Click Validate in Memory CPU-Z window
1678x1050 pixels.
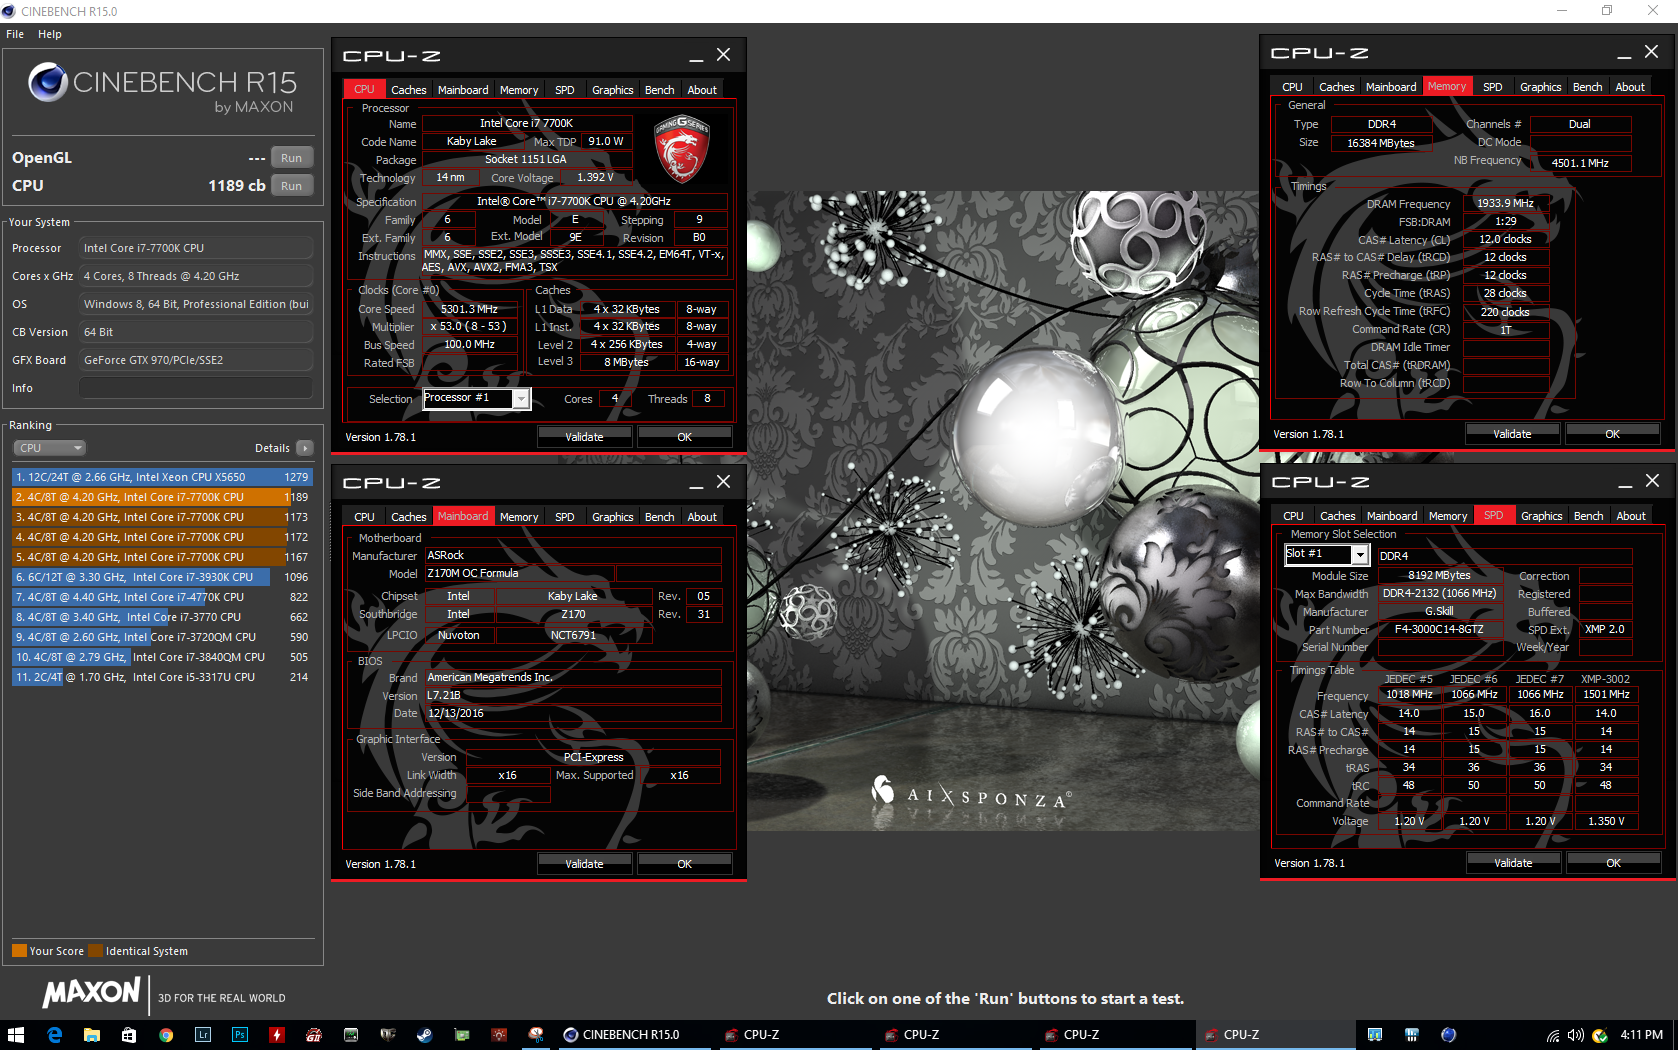1512,434
